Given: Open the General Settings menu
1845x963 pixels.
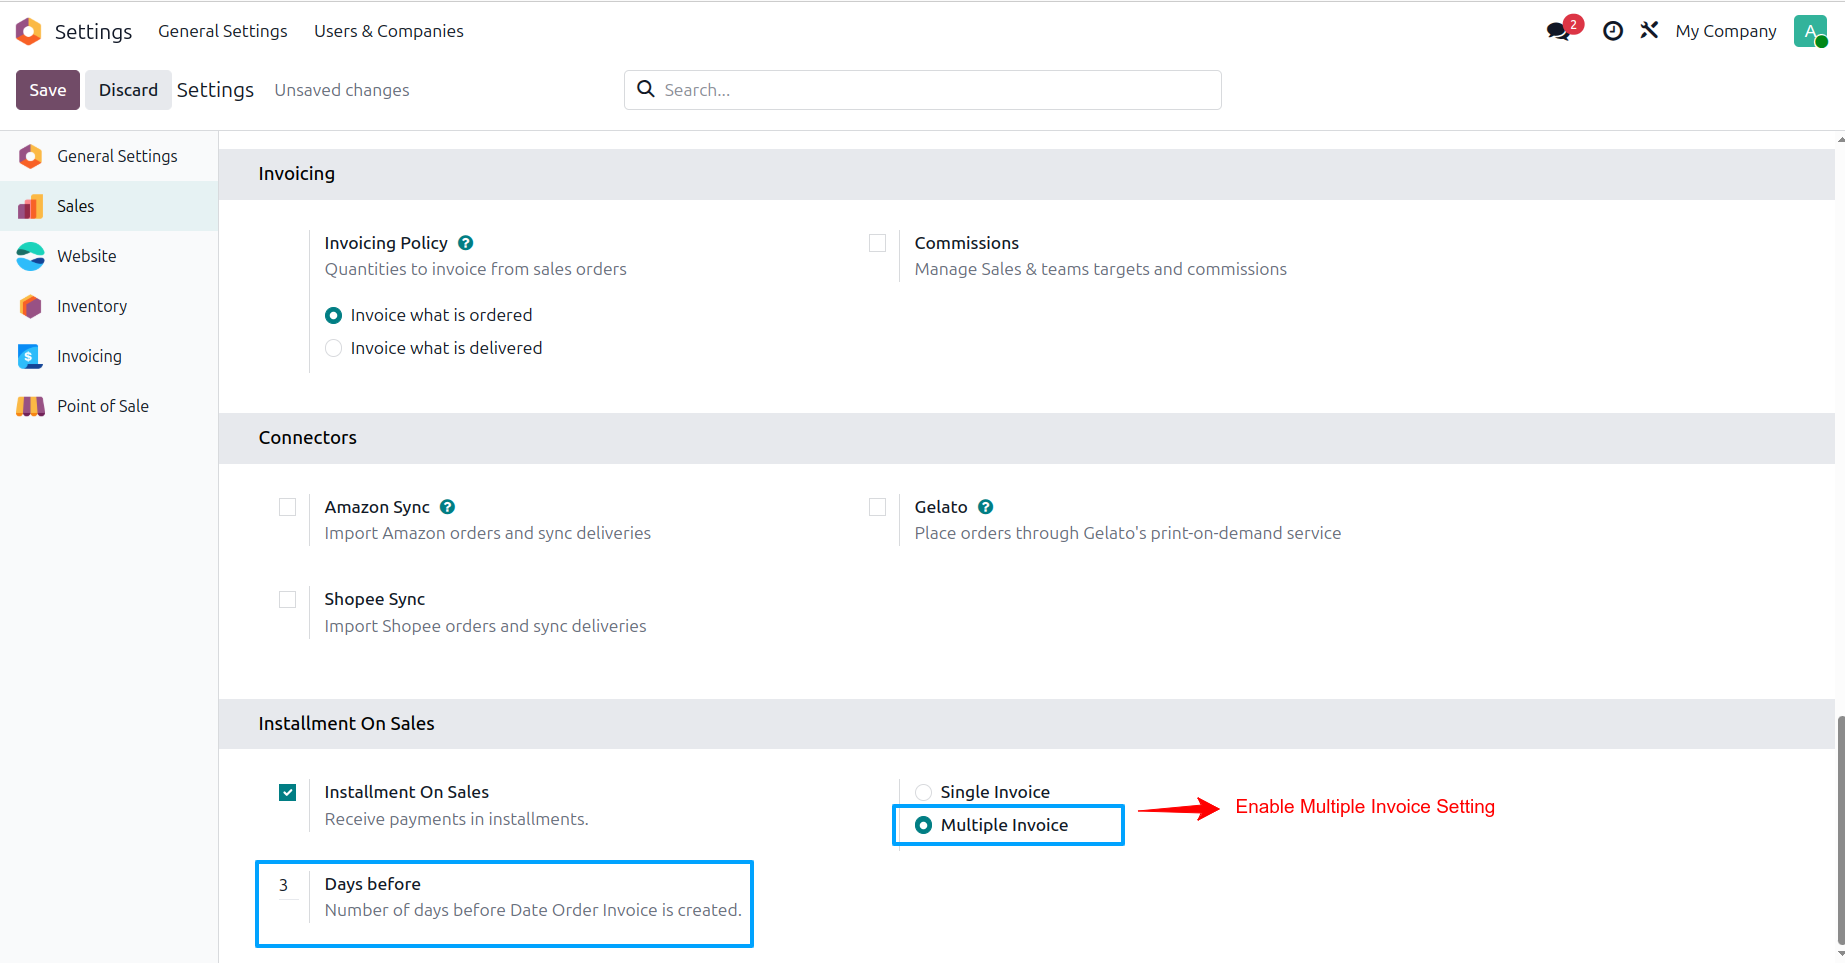Looking at the screenshot, I should 223,31.
